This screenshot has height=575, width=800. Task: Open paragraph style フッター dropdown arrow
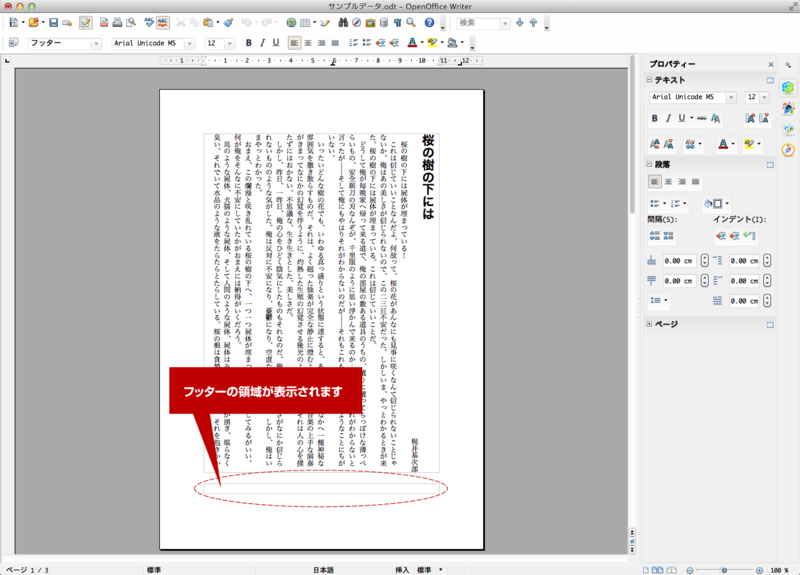pos(96,43)
